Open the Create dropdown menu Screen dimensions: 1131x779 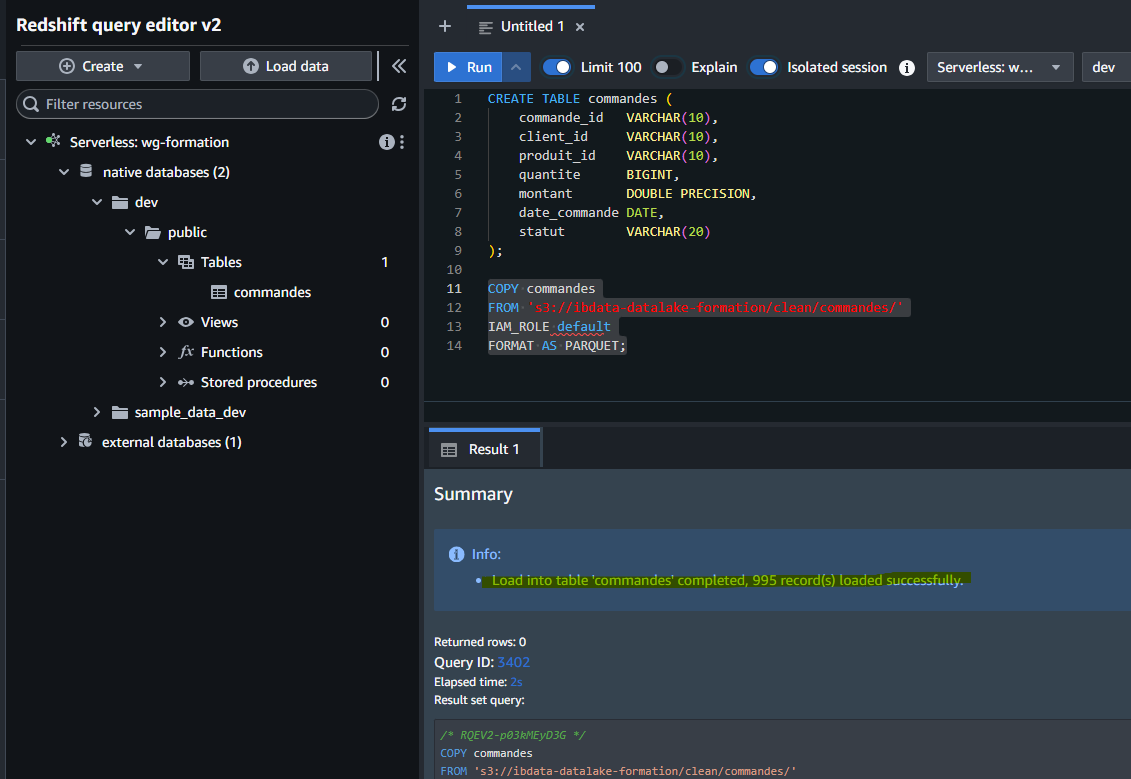point(102,66)
